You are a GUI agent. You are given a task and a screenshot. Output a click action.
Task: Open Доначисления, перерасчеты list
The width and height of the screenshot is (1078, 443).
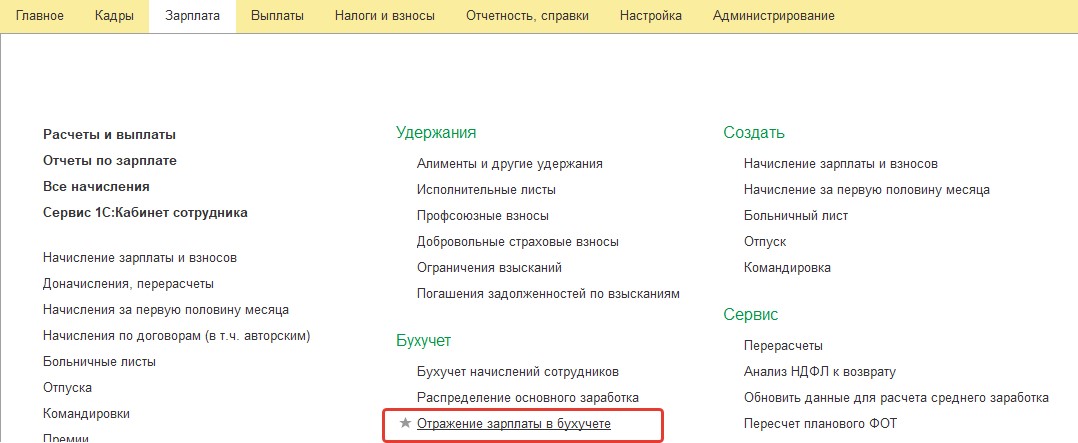coord(128,284)
